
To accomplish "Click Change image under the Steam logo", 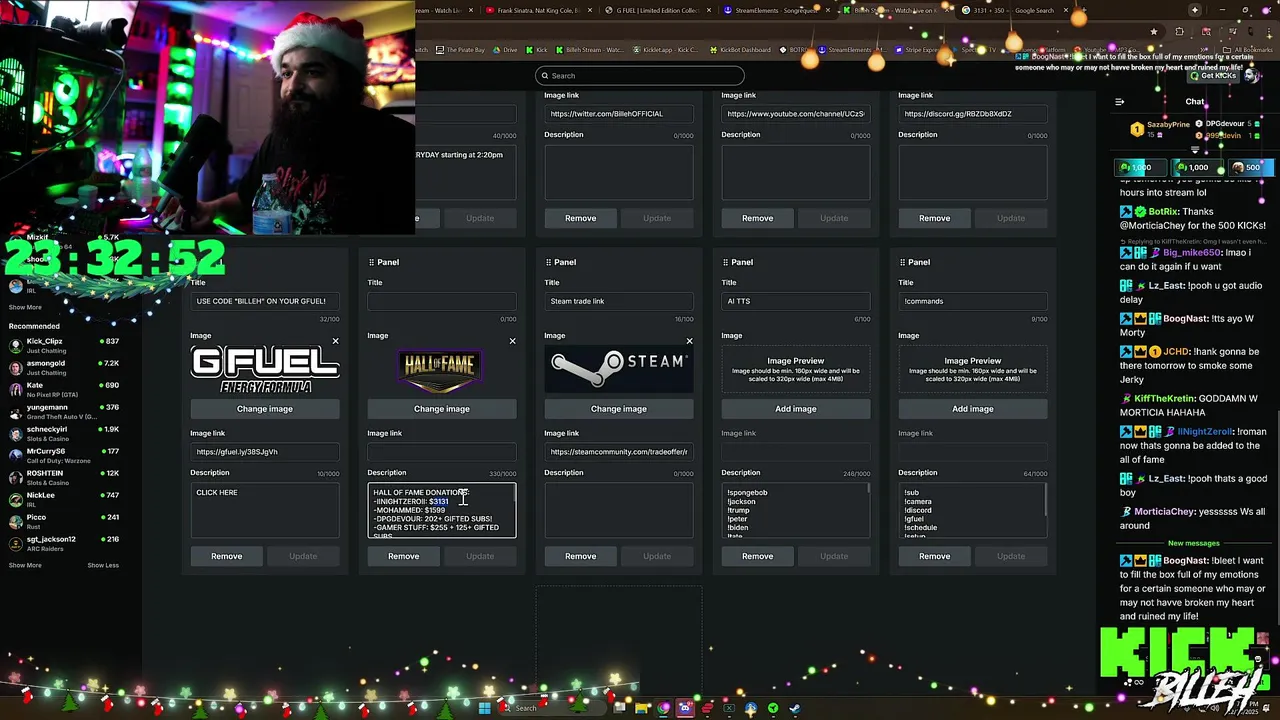I will tap(619, 409).
